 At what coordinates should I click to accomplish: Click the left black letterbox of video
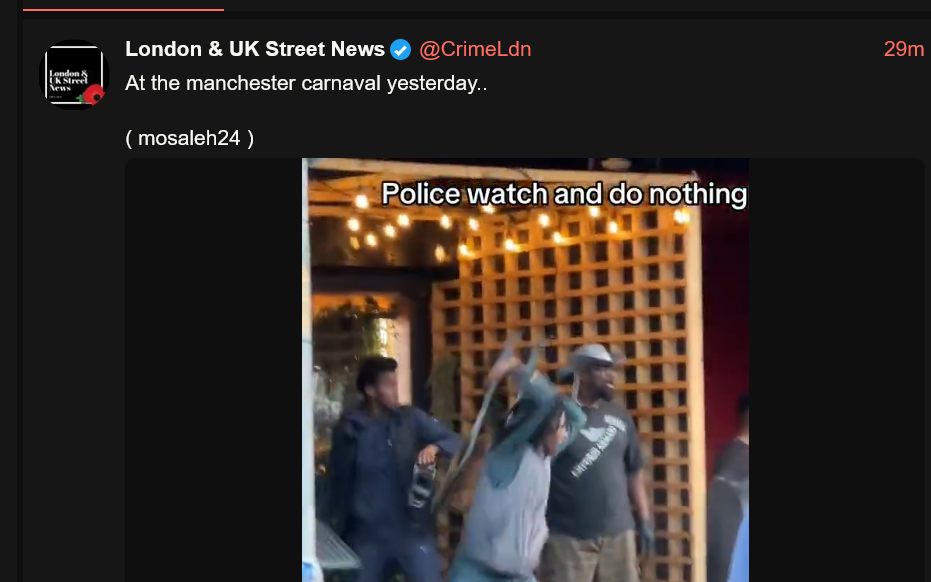214,370
